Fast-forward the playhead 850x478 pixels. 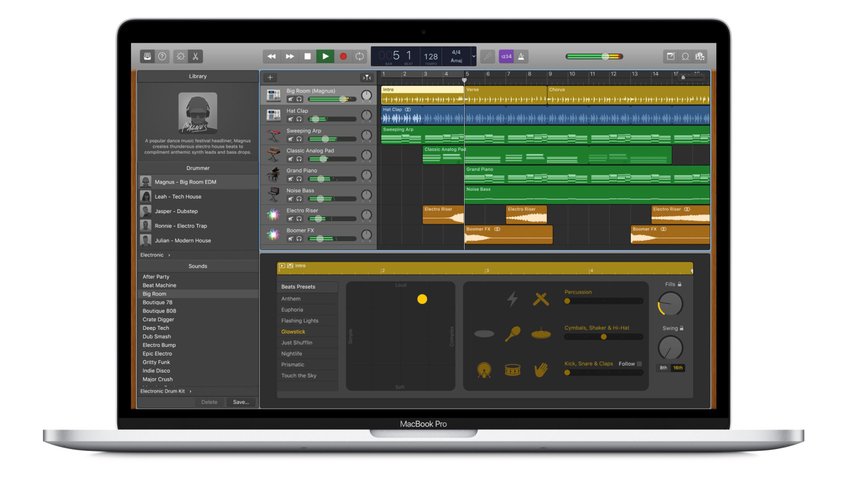point(289,56)
